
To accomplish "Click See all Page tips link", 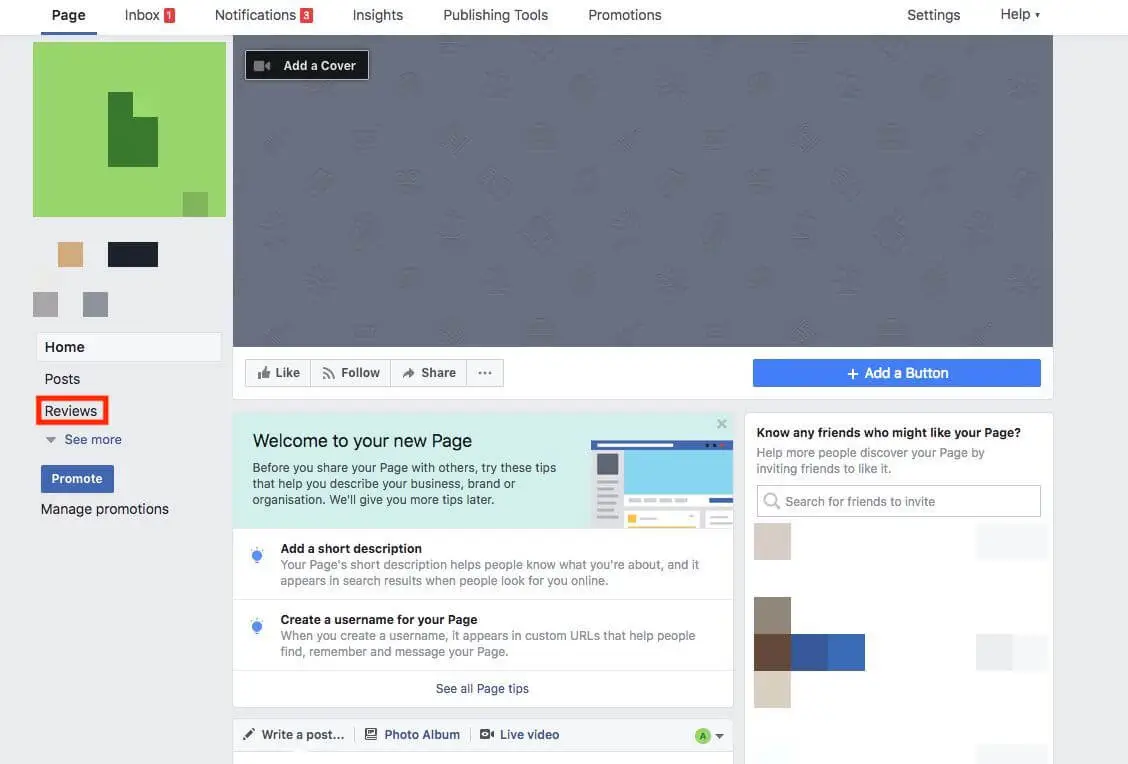I will (482, 688).
